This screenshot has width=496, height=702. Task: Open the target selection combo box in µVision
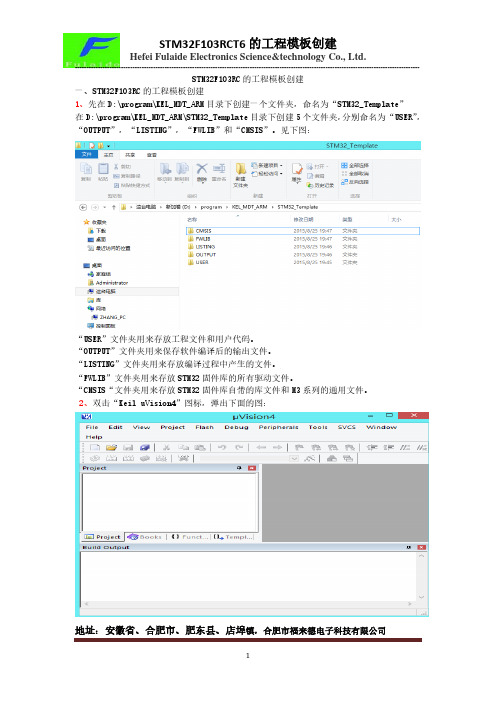tap(294, 458)
